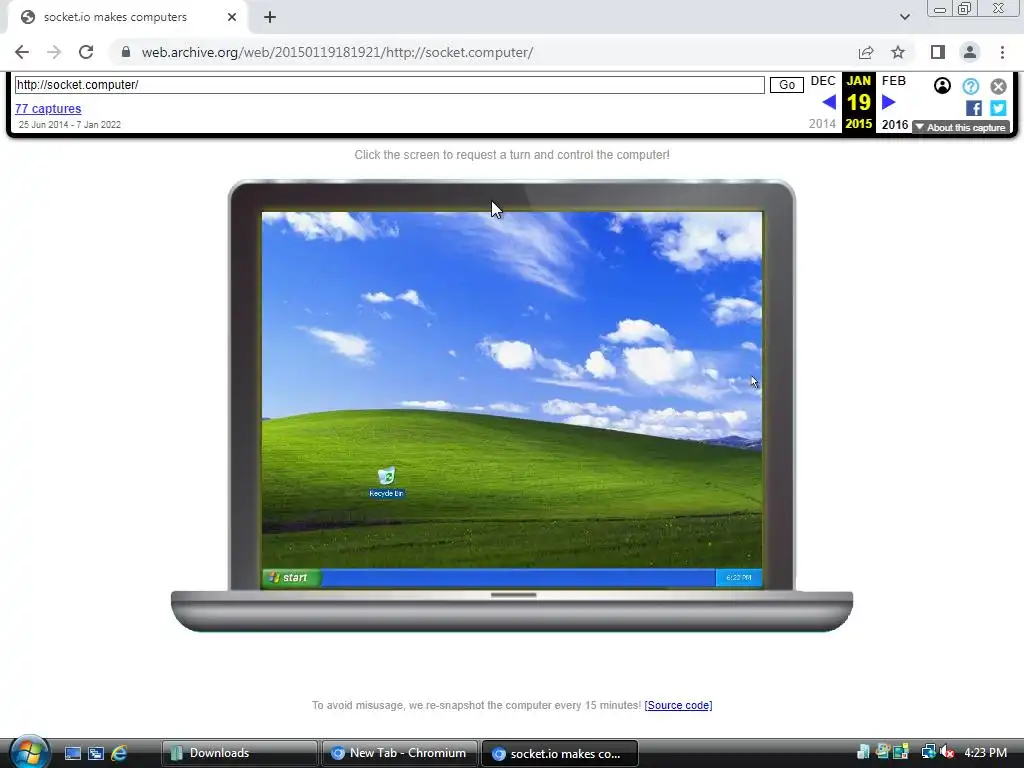View site information lock icon

coord(126,52)
